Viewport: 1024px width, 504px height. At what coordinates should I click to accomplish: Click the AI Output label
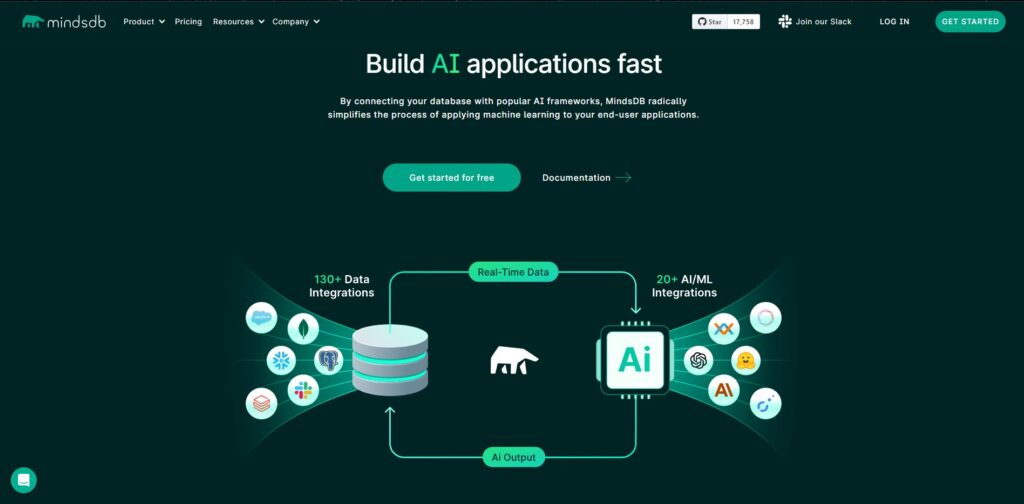[513, 457]
